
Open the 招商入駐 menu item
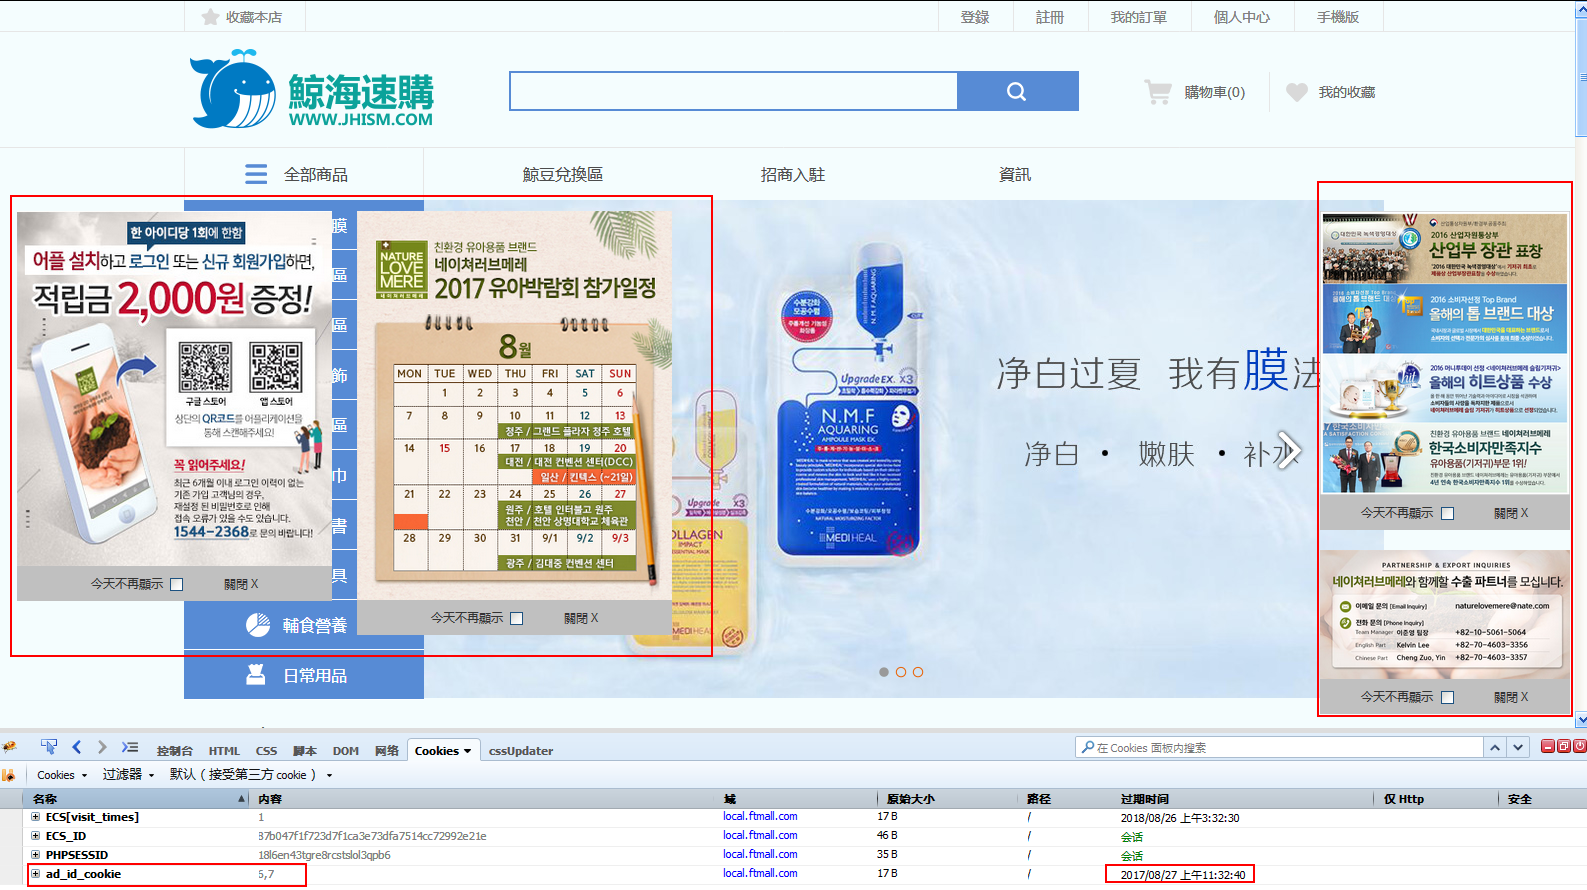(793, 174)
